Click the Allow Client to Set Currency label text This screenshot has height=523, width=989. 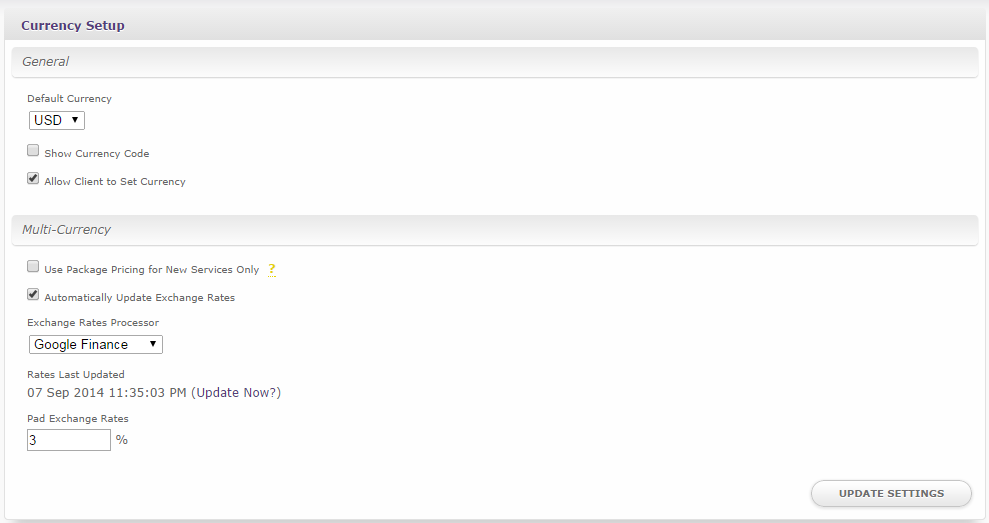(115, 182)
